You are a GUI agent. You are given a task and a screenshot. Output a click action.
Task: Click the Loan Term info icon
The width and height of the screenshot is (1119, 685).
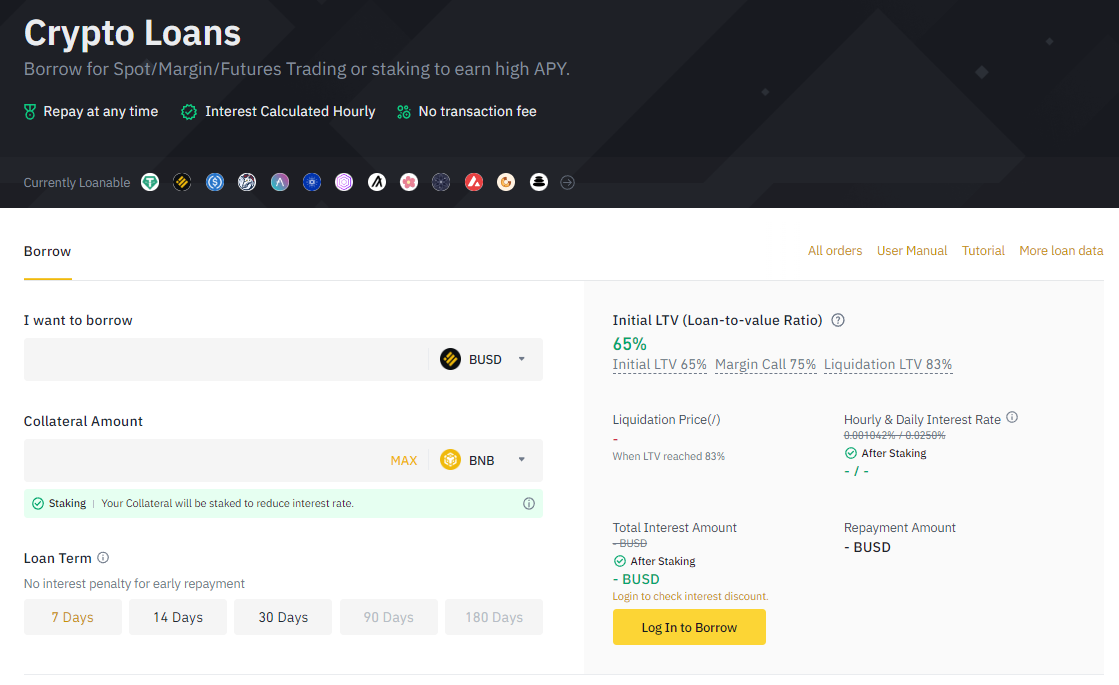(x=103, y=557)
